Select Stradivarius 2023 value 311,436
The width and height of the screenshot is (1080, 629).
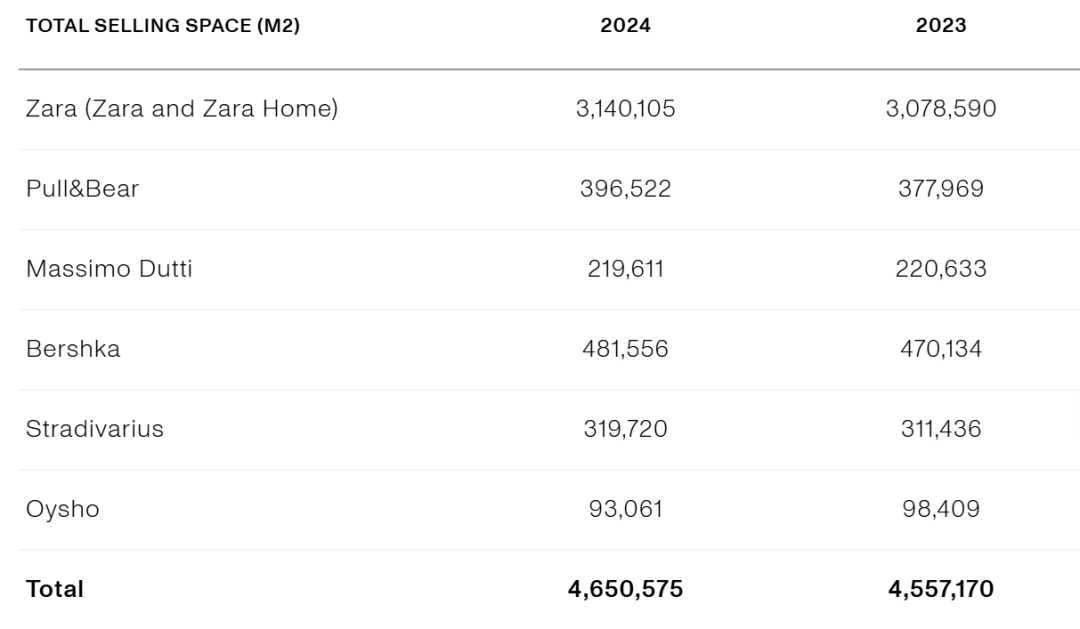tap(941, 429)
